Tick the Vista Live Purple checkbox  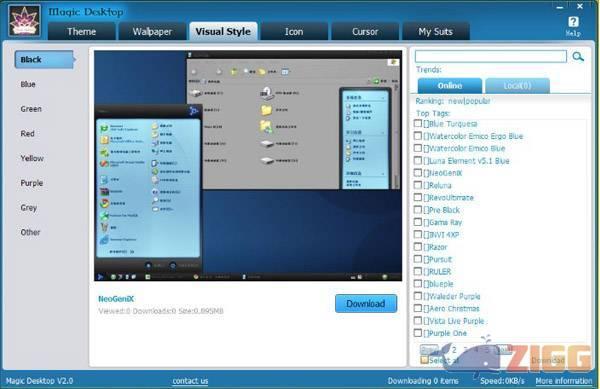418,321
